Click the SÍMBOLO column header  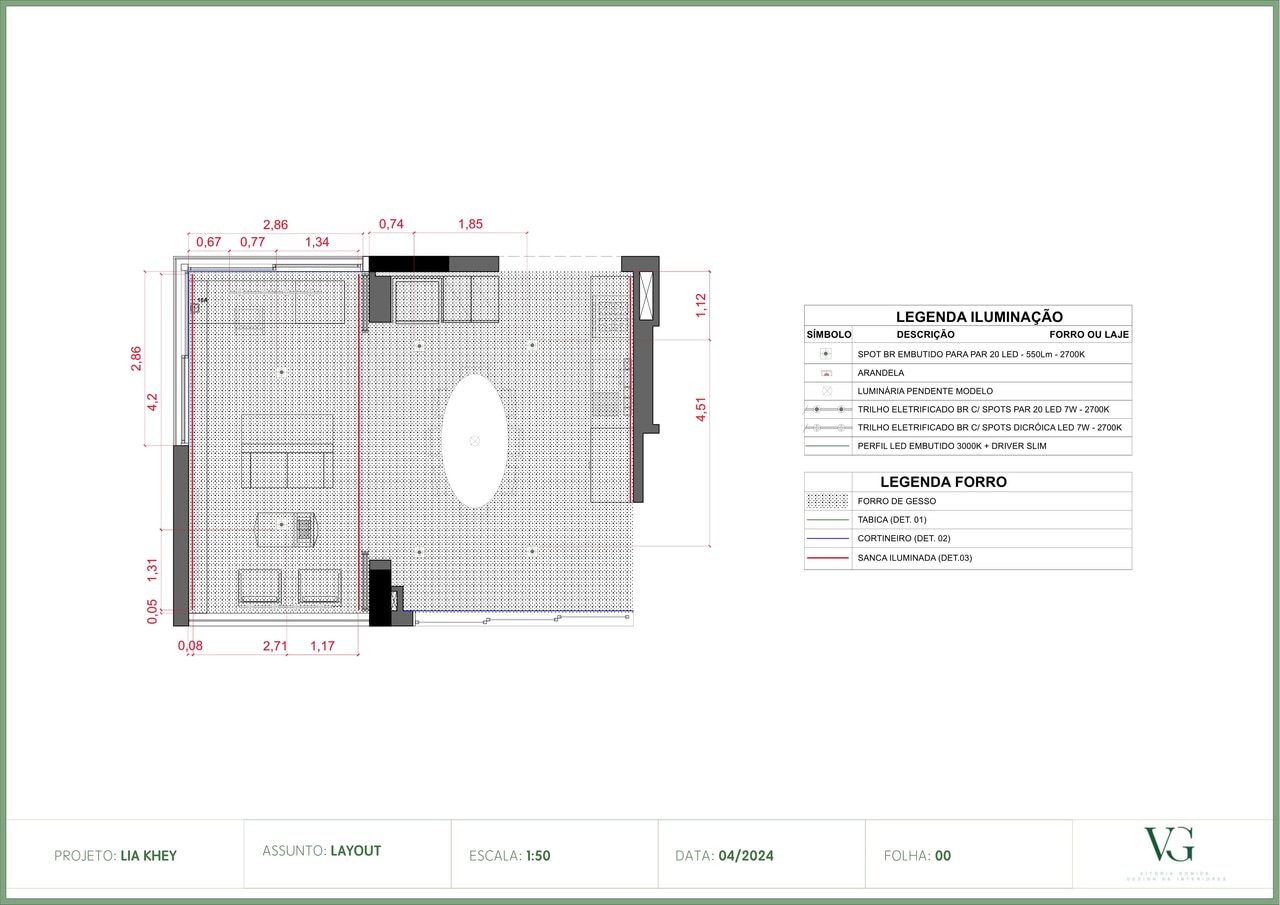(x=829, y=335)
